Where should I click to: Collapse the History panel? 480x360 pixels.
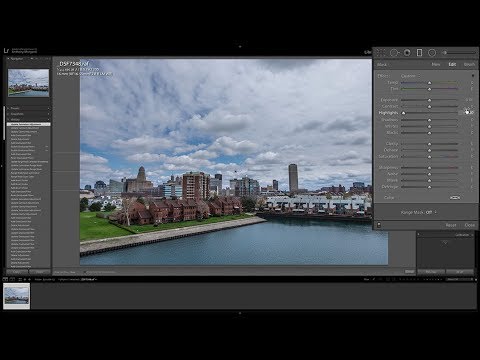pos(9,119)
